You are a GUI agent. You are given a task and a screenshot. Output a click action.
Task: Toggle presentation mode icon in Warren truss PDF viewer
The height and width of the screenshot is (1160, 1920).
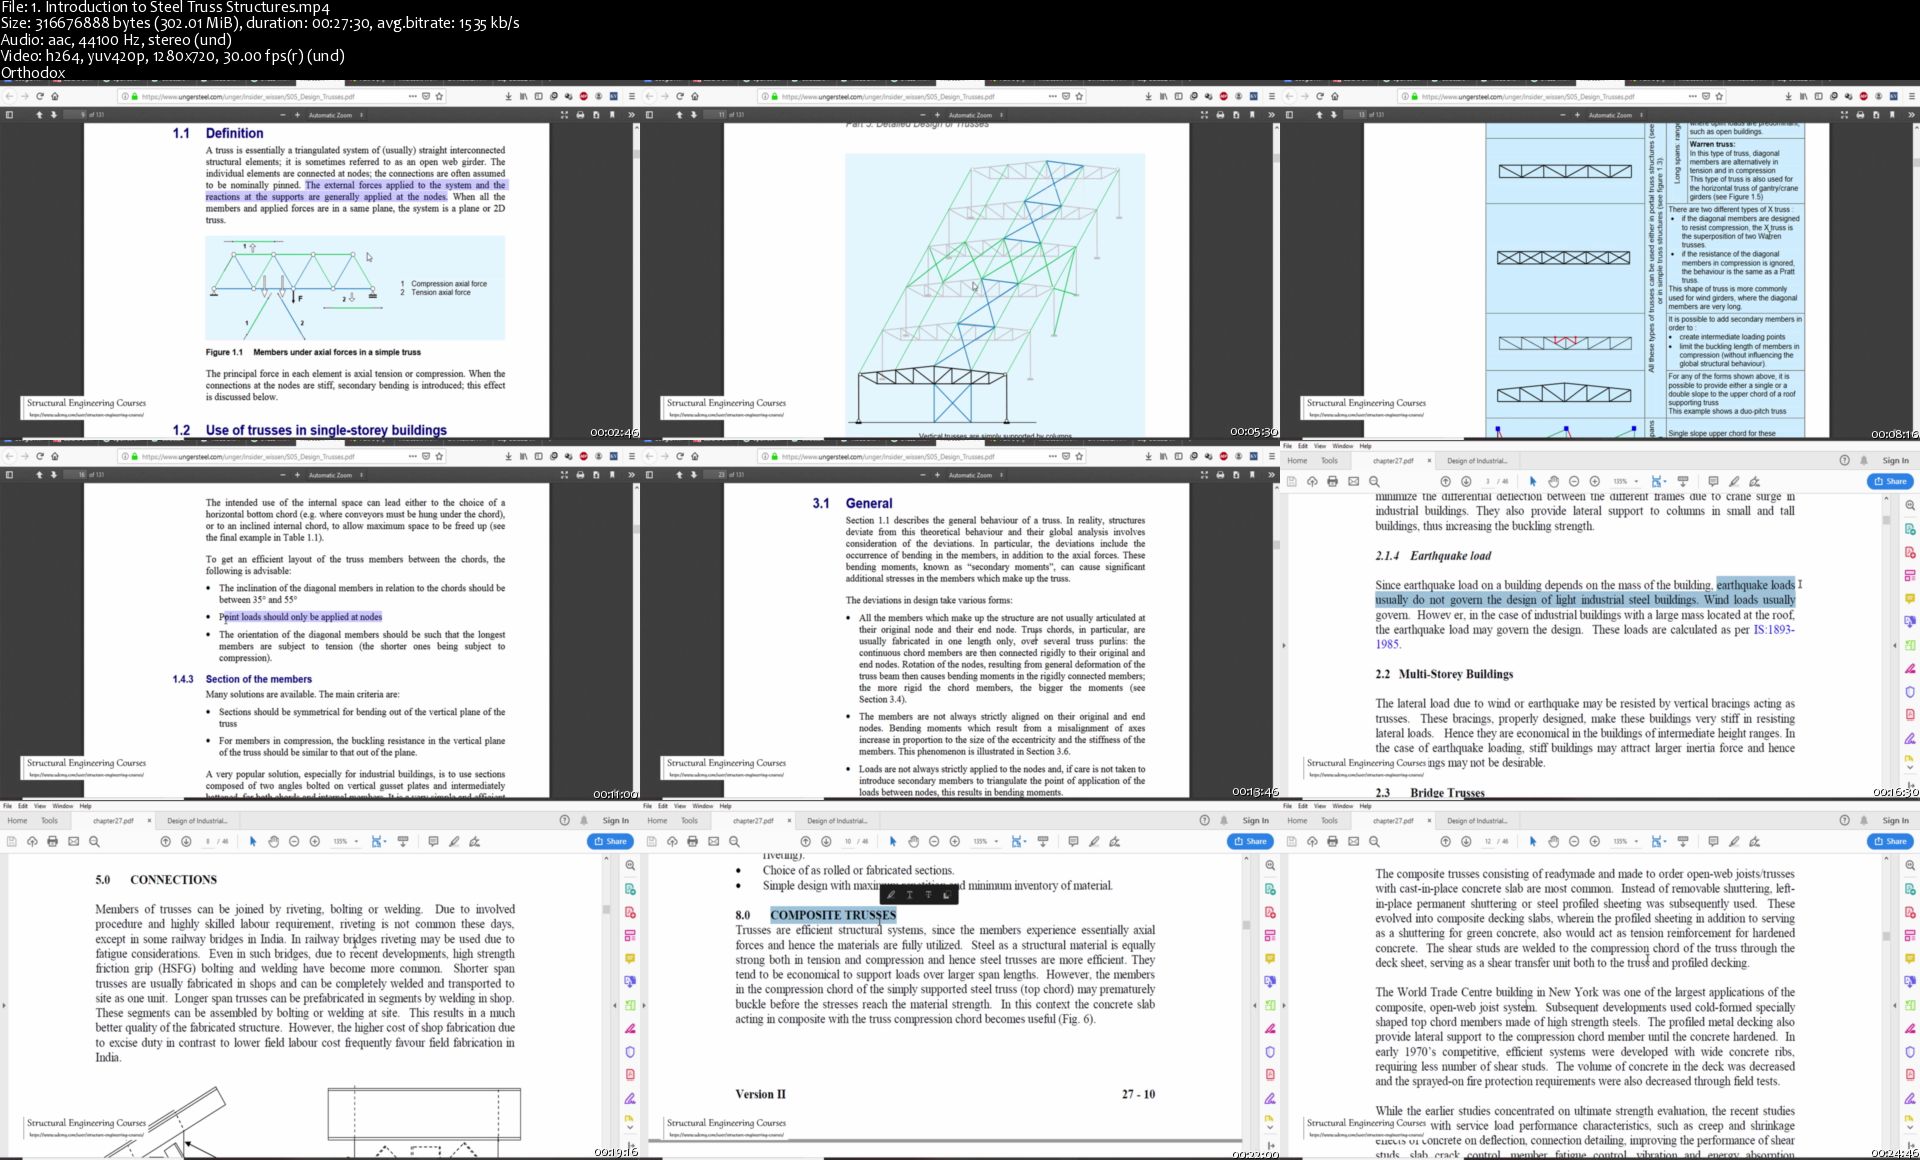coord(1844,115)
